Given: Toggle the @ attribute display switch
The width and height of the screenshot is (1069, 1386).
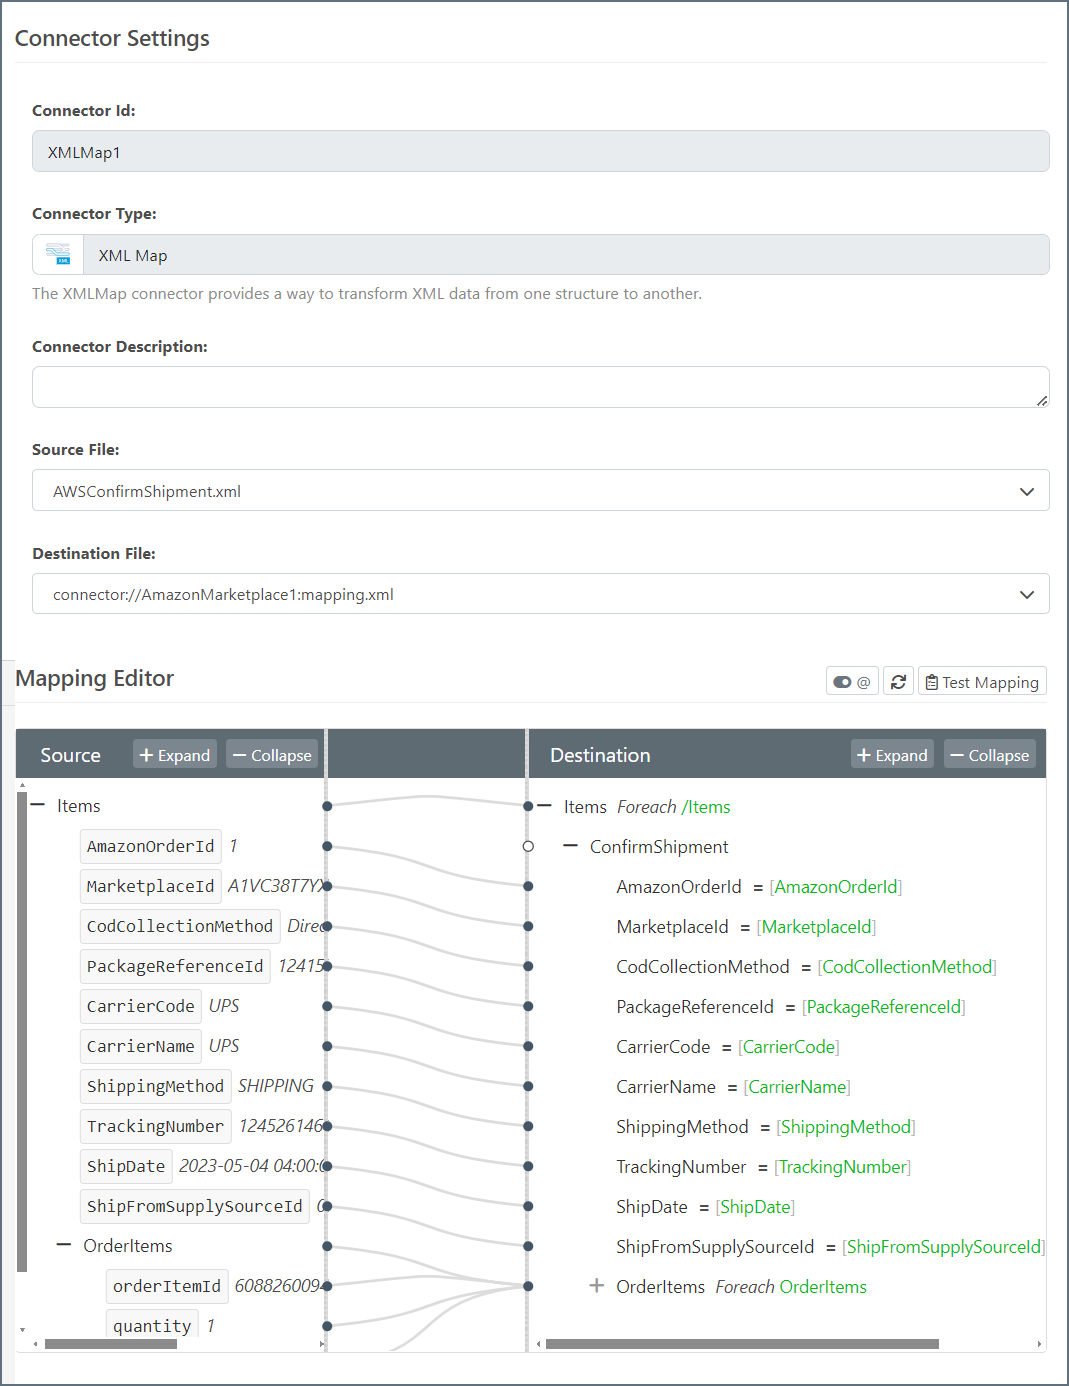Looking at the screenshot, I should click(x=852, y=682).
